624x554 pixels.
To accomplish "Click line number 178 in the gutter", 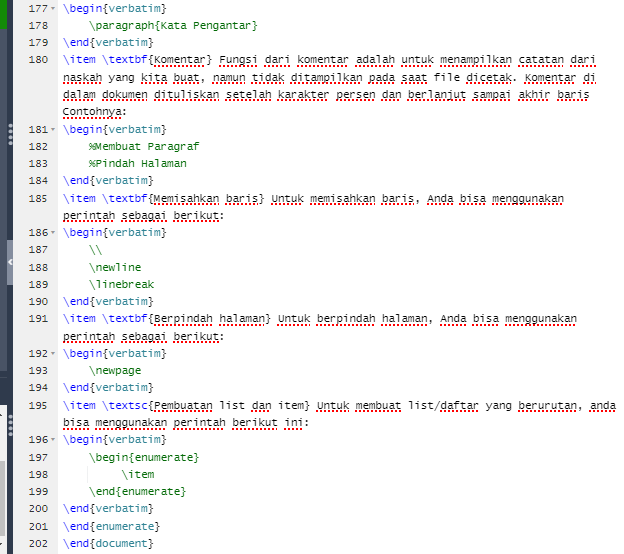I will tap(38, 25).
